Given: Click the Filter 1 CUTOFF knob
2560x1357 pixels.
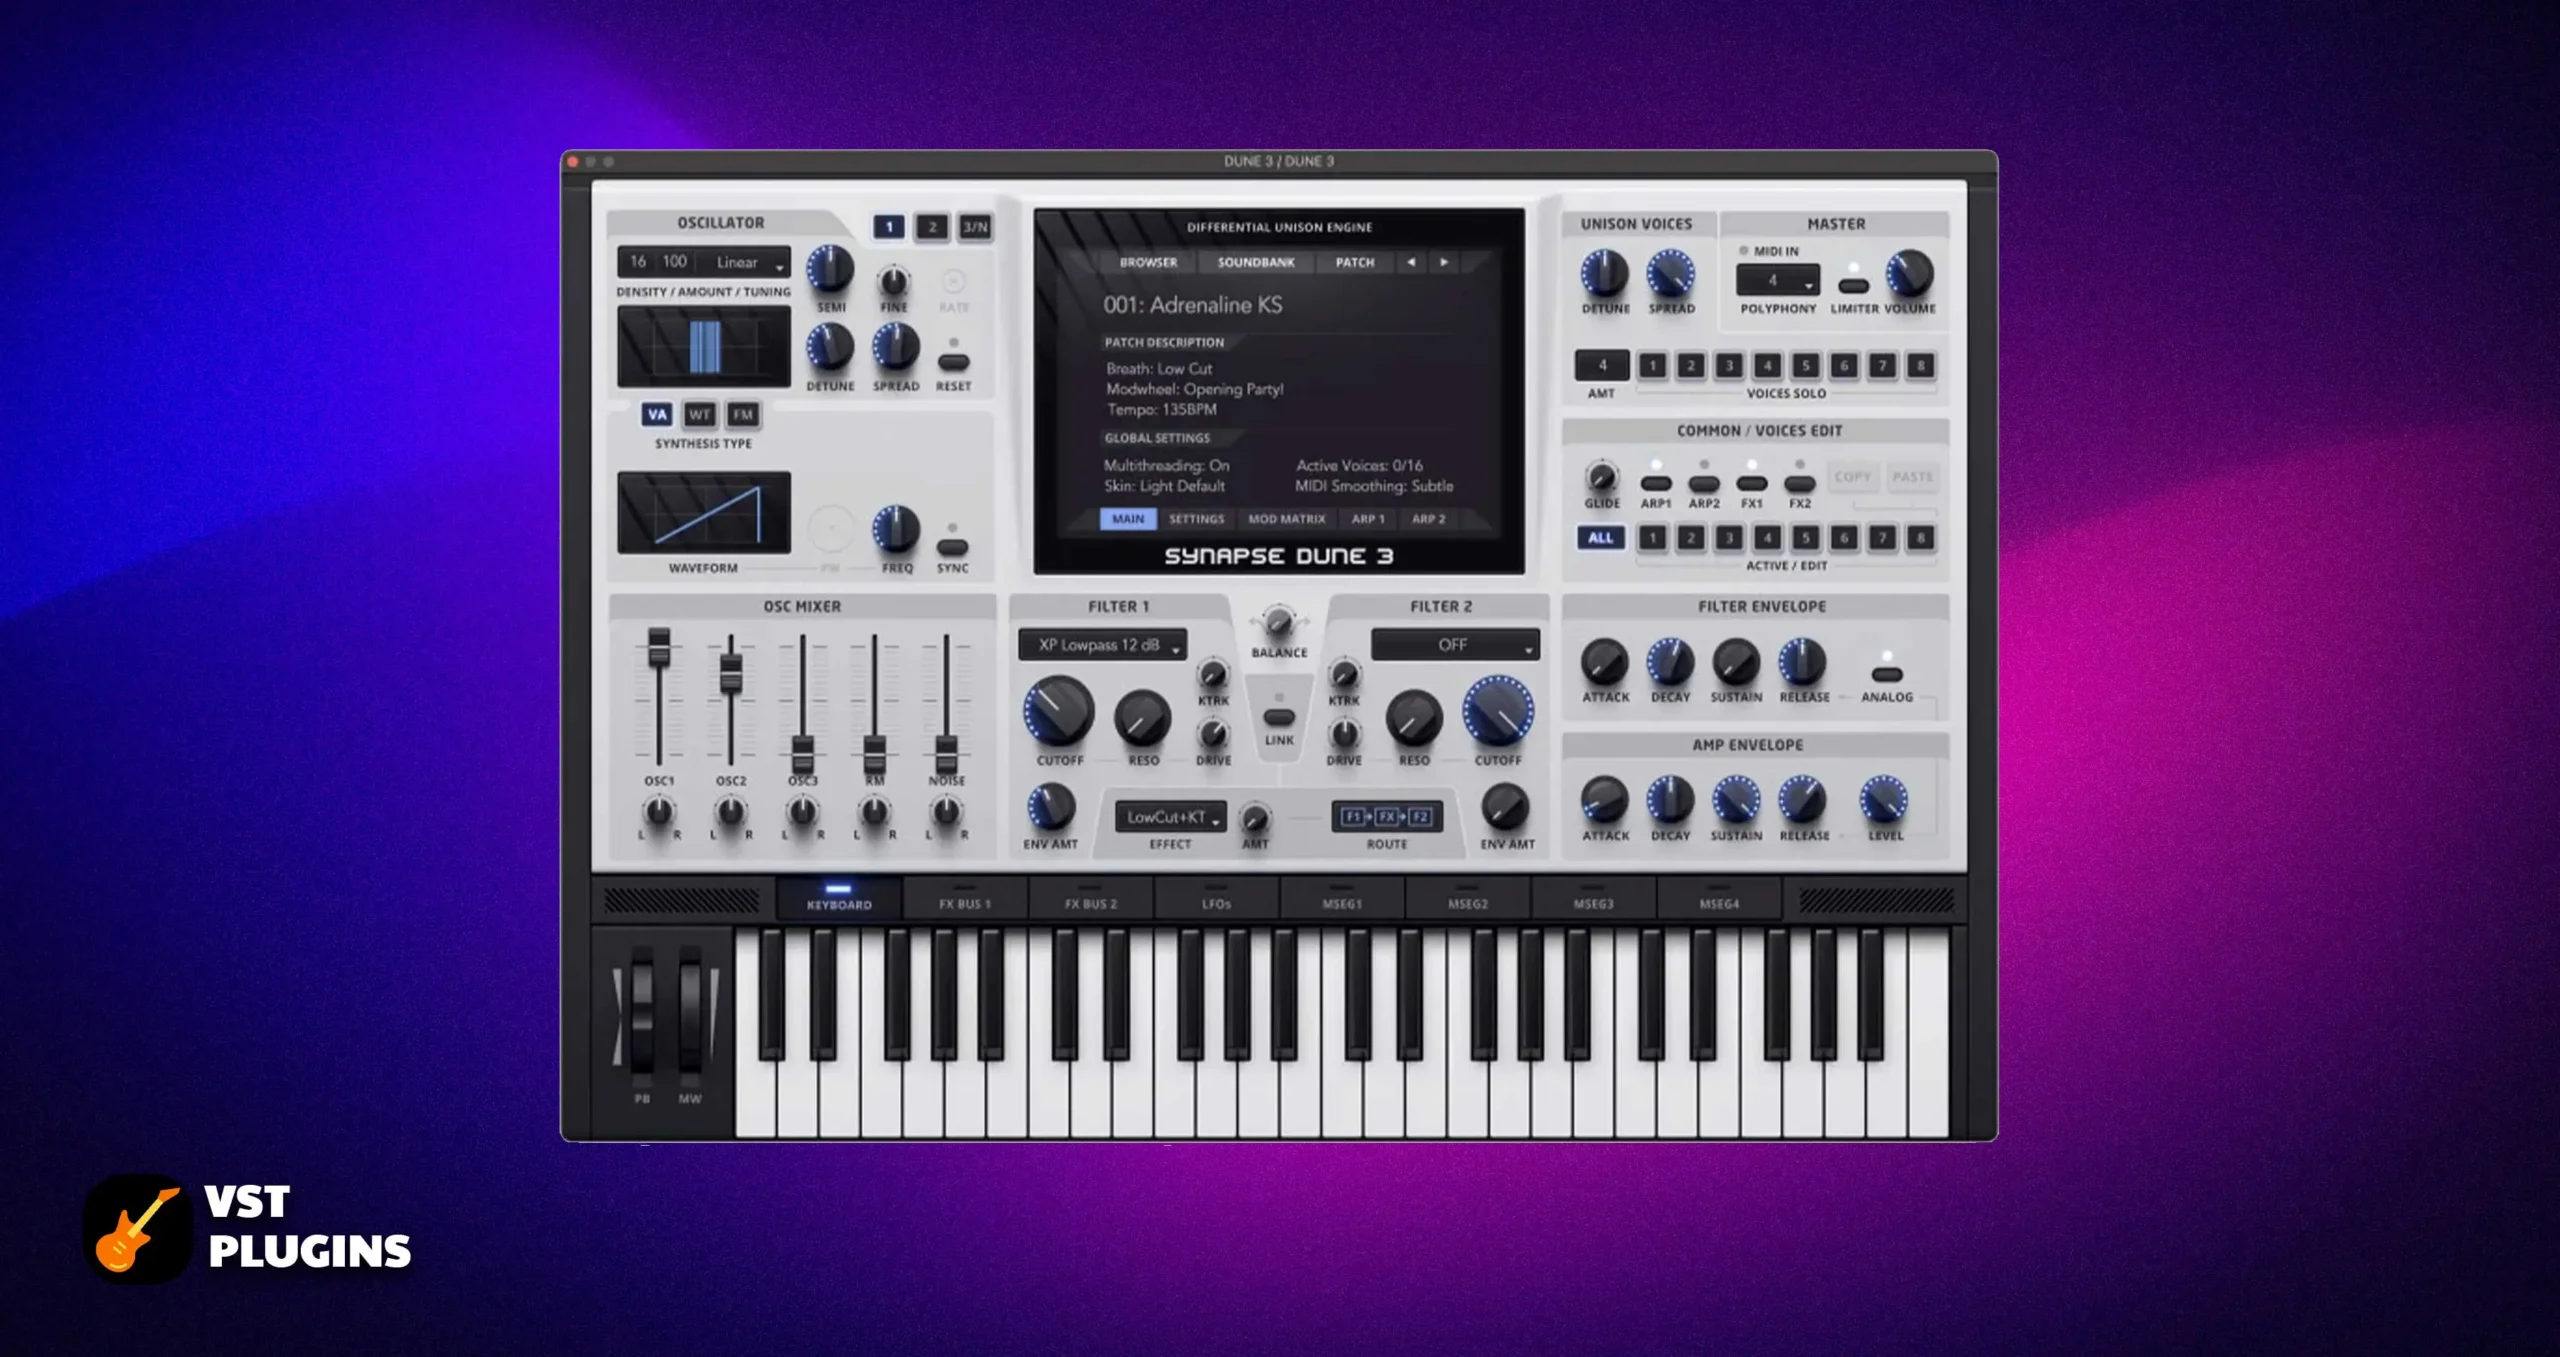Looking at the screenshot, I should (x=1059, y=711).
